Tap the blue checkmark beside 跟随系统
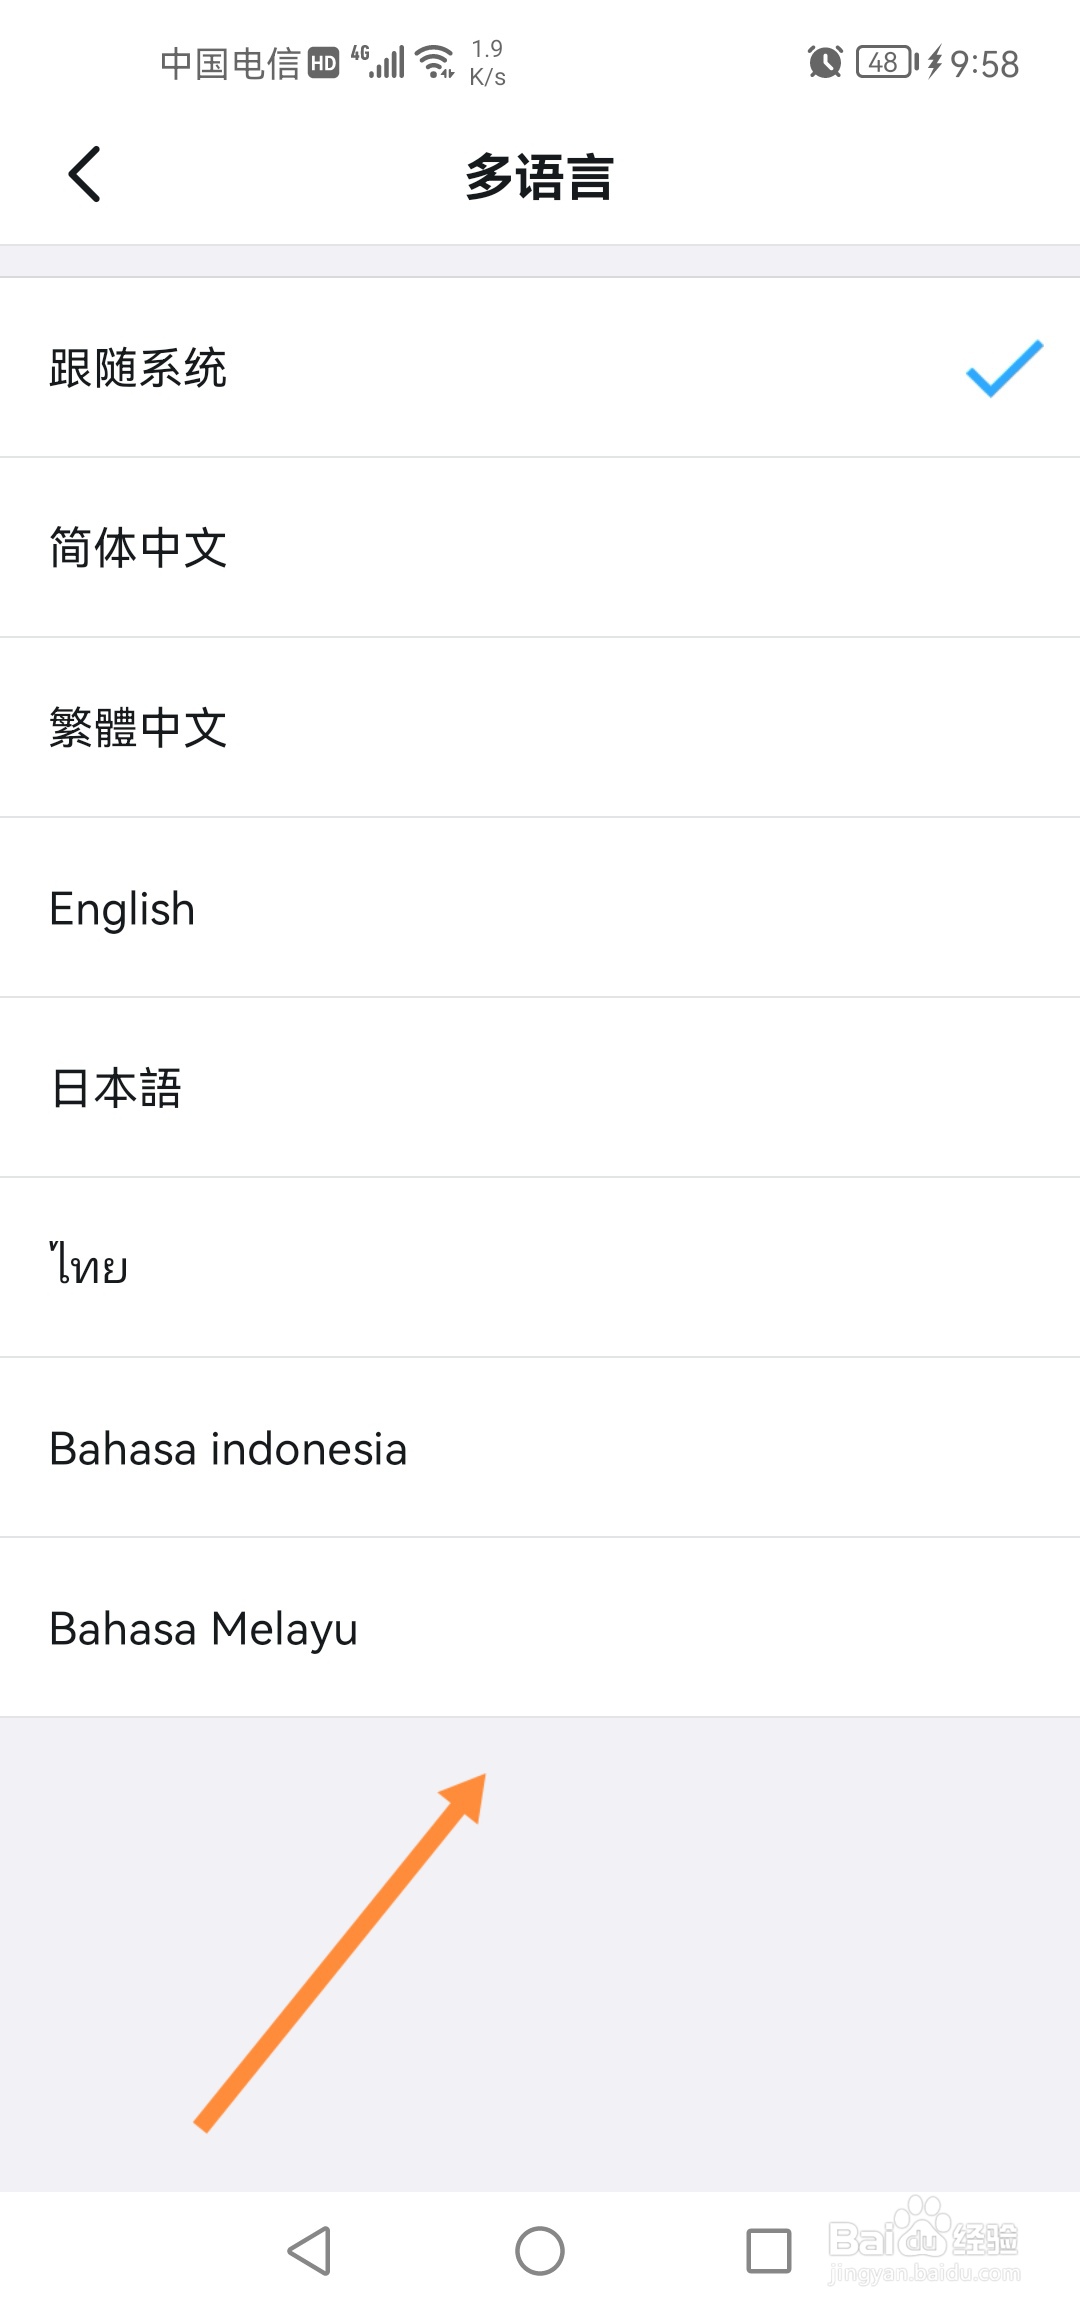The width and height of the screenshot is (1080, 2310). pos(1004,368)
